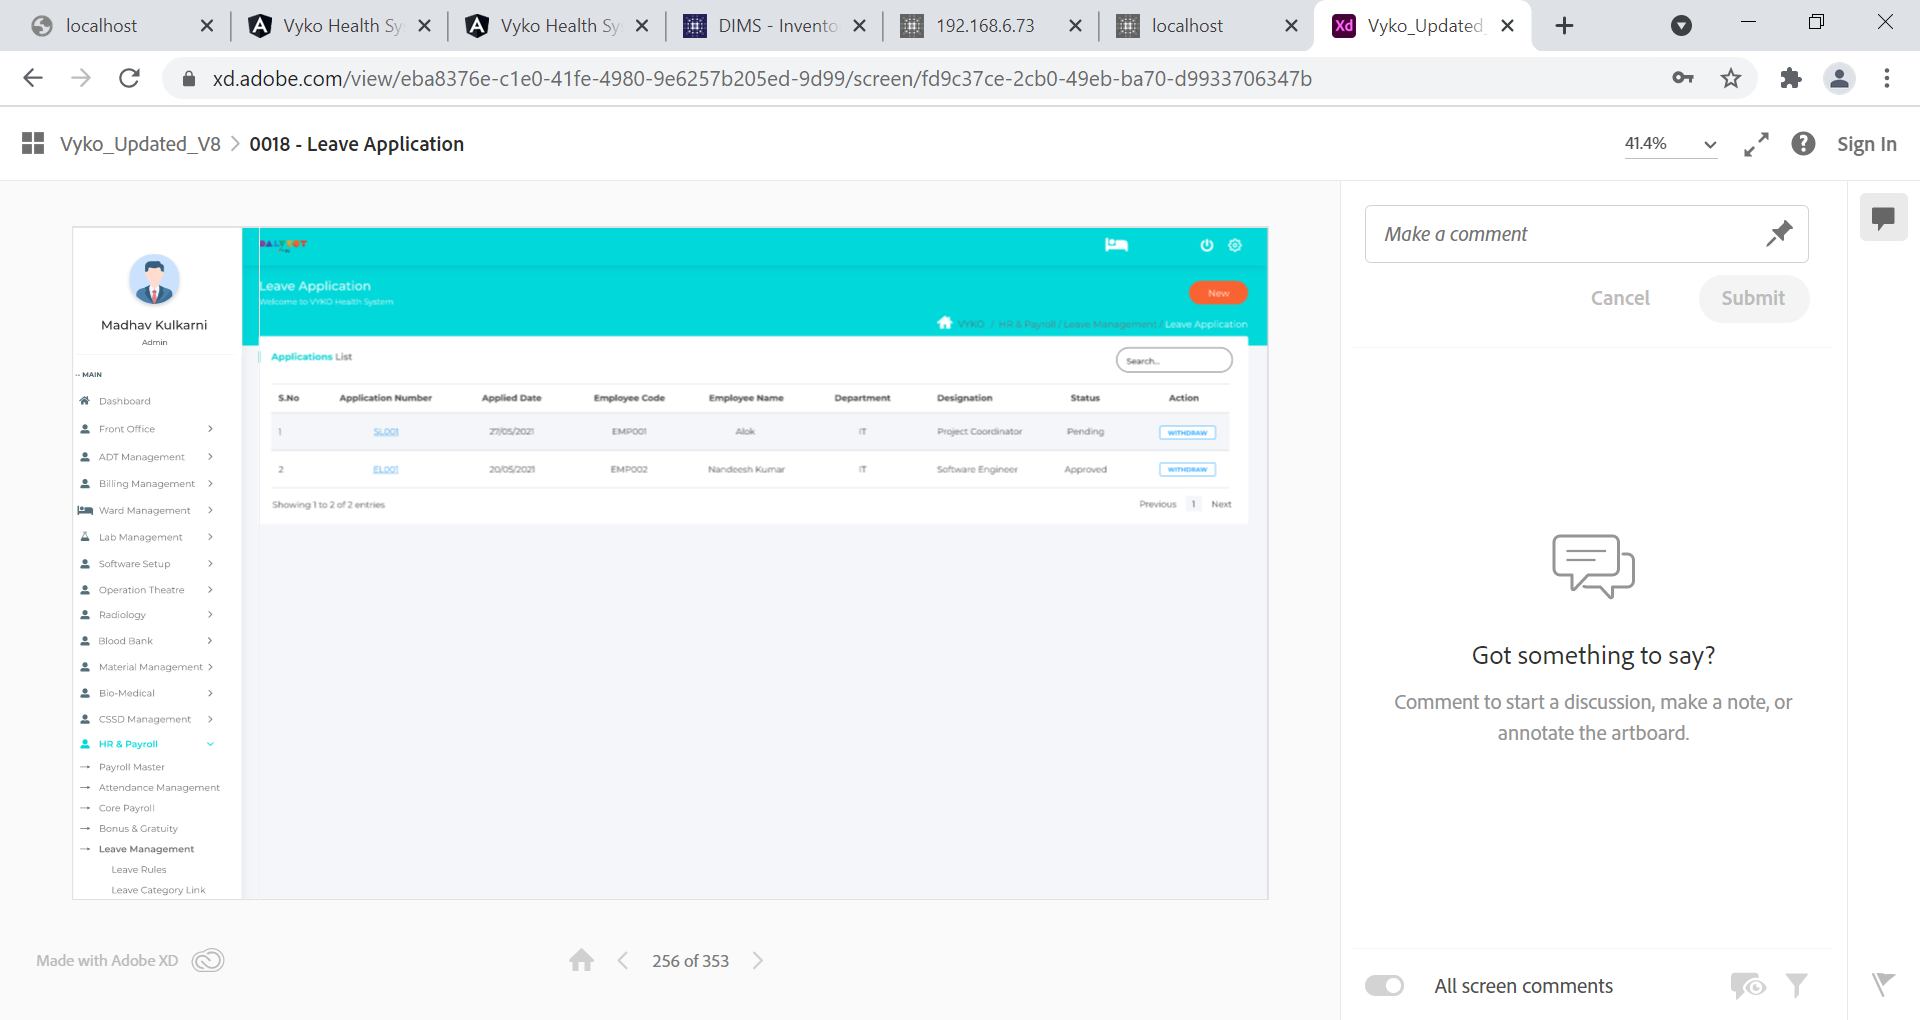Toggle the All screen comments switch
This screenshot has height=1020, width=1920.
point(1384,986)
